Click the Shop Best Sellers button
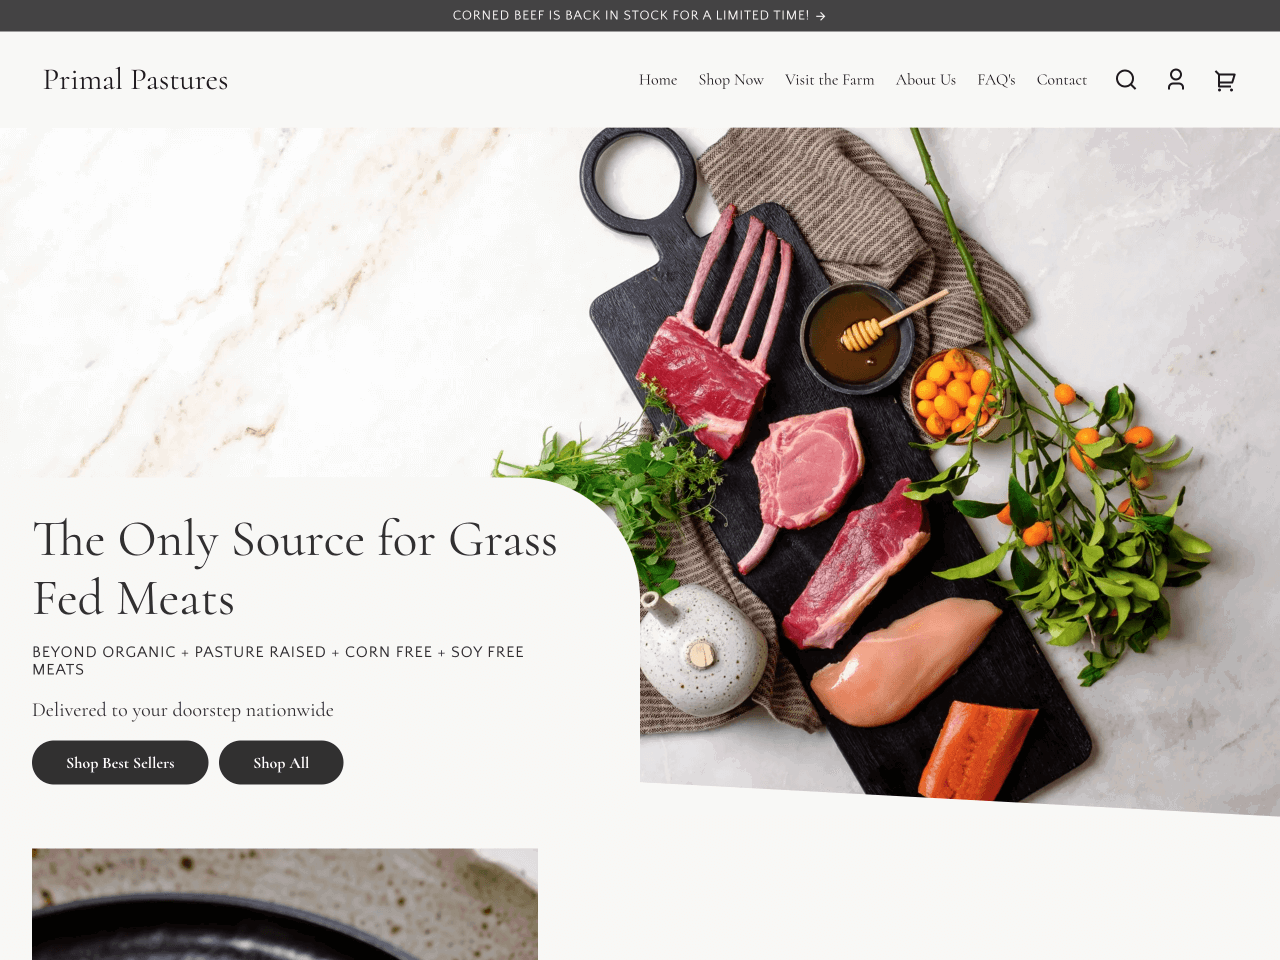Viewport: 1280px width, 960px height. (x=120, y=763)
